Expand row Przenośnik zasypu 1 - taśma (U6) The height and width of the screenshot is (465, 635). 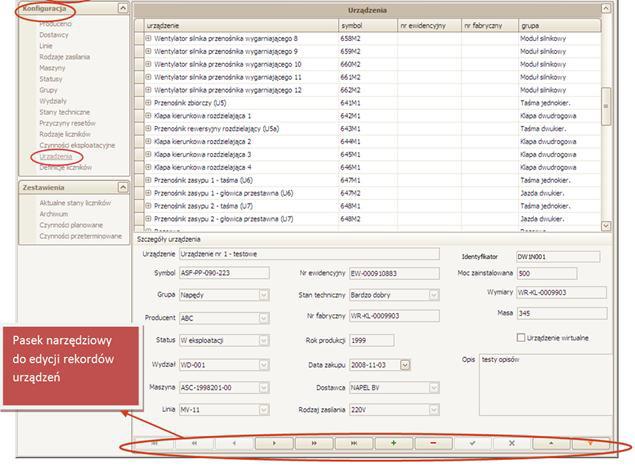(x=148, y=180)
